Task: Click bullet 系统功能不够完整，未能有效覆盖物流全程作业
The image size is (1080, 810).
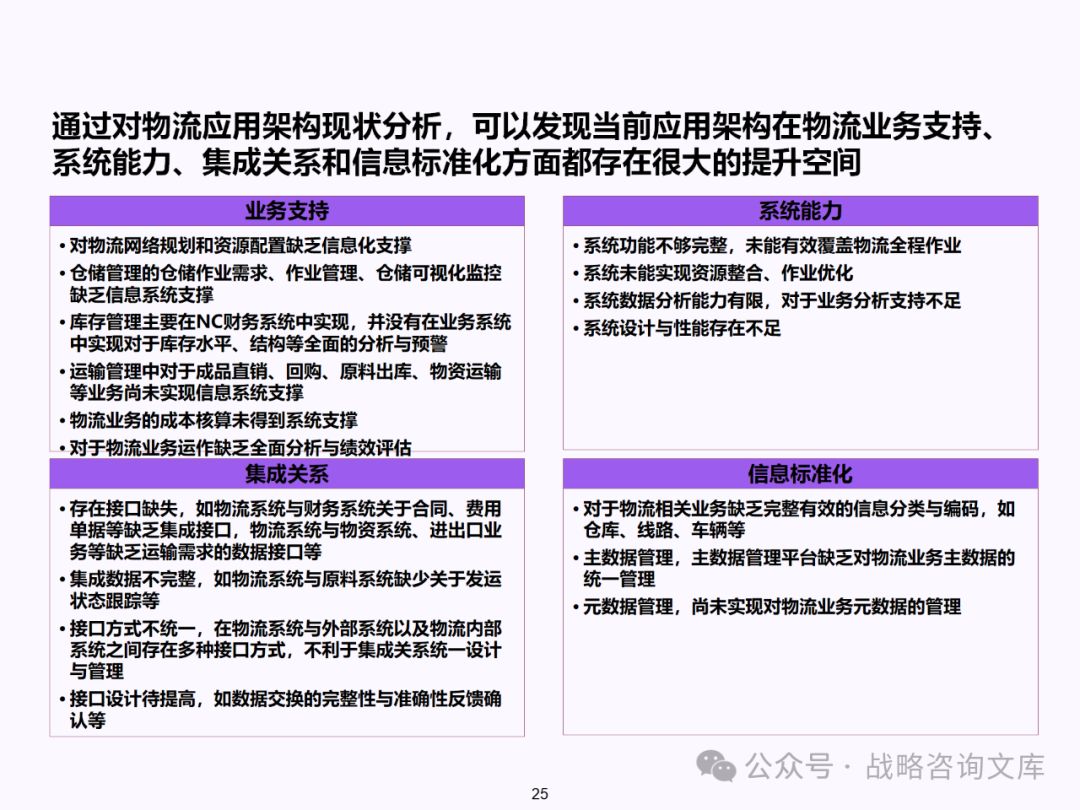Action: pos(767,245)
